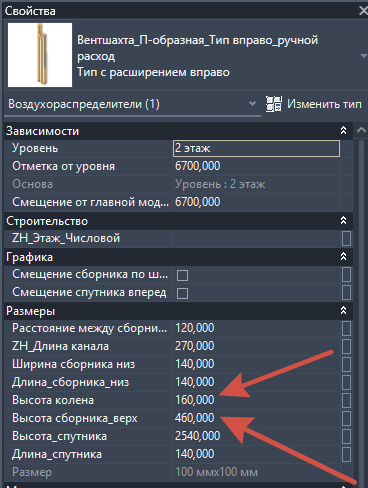Screen dimensions: 368x488
Task: Close the Свойства panel
Action: [363, 11]
